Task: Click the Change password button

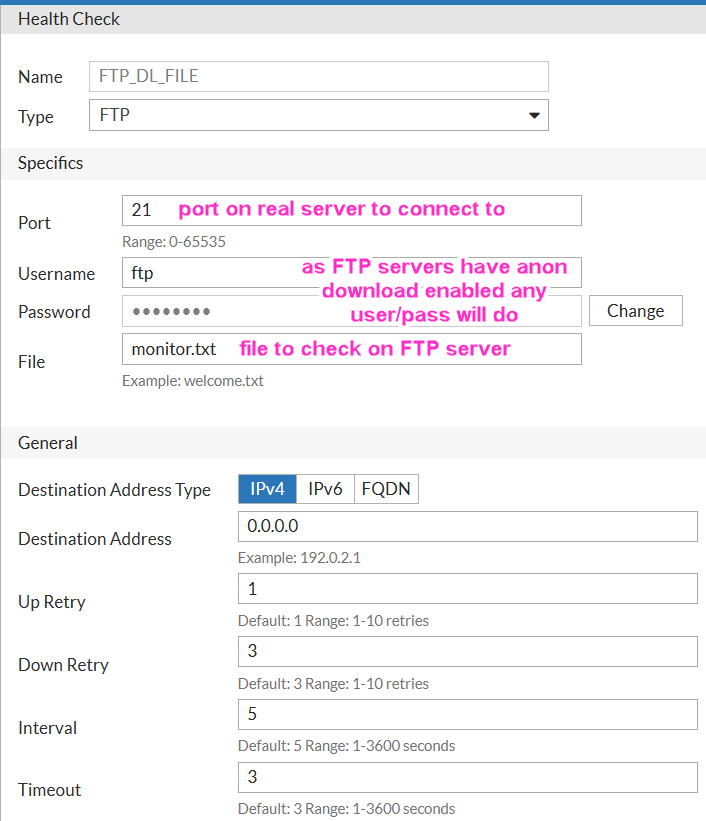Action: (635, 310)
